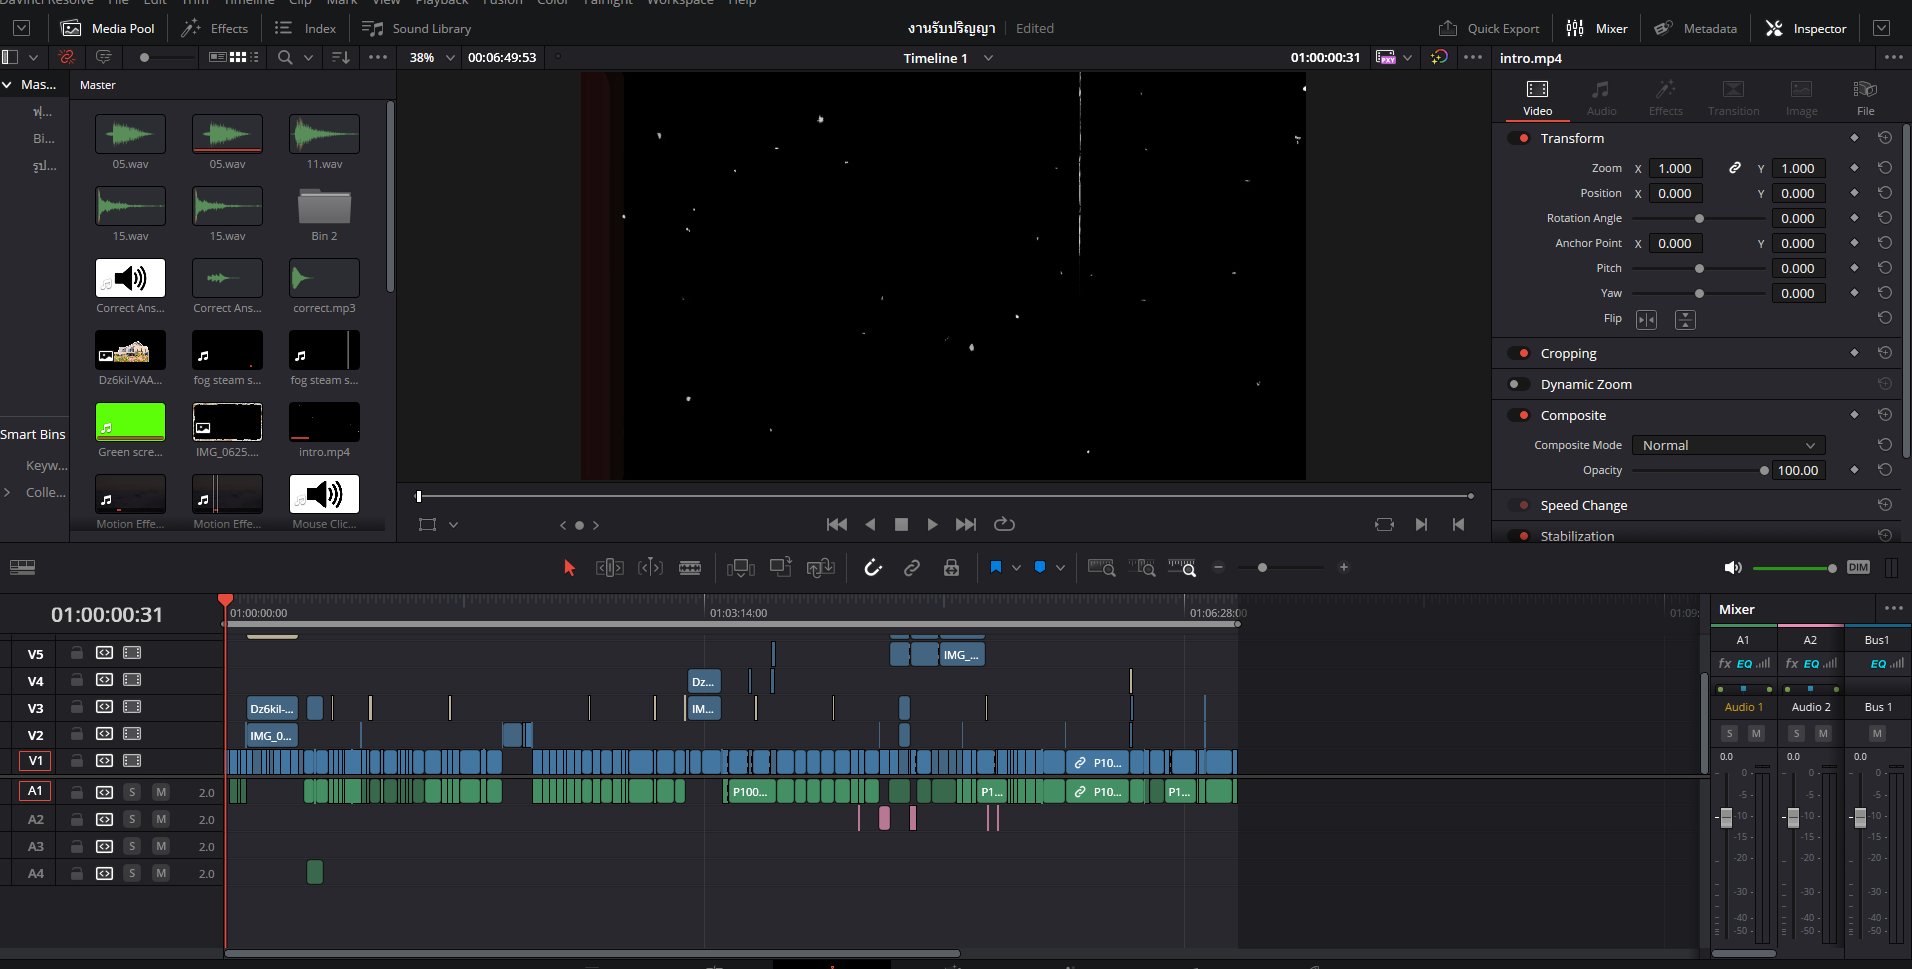Toggle Zoom X/Y link chain icon

pyautogui.click(x=1735, y=168)
